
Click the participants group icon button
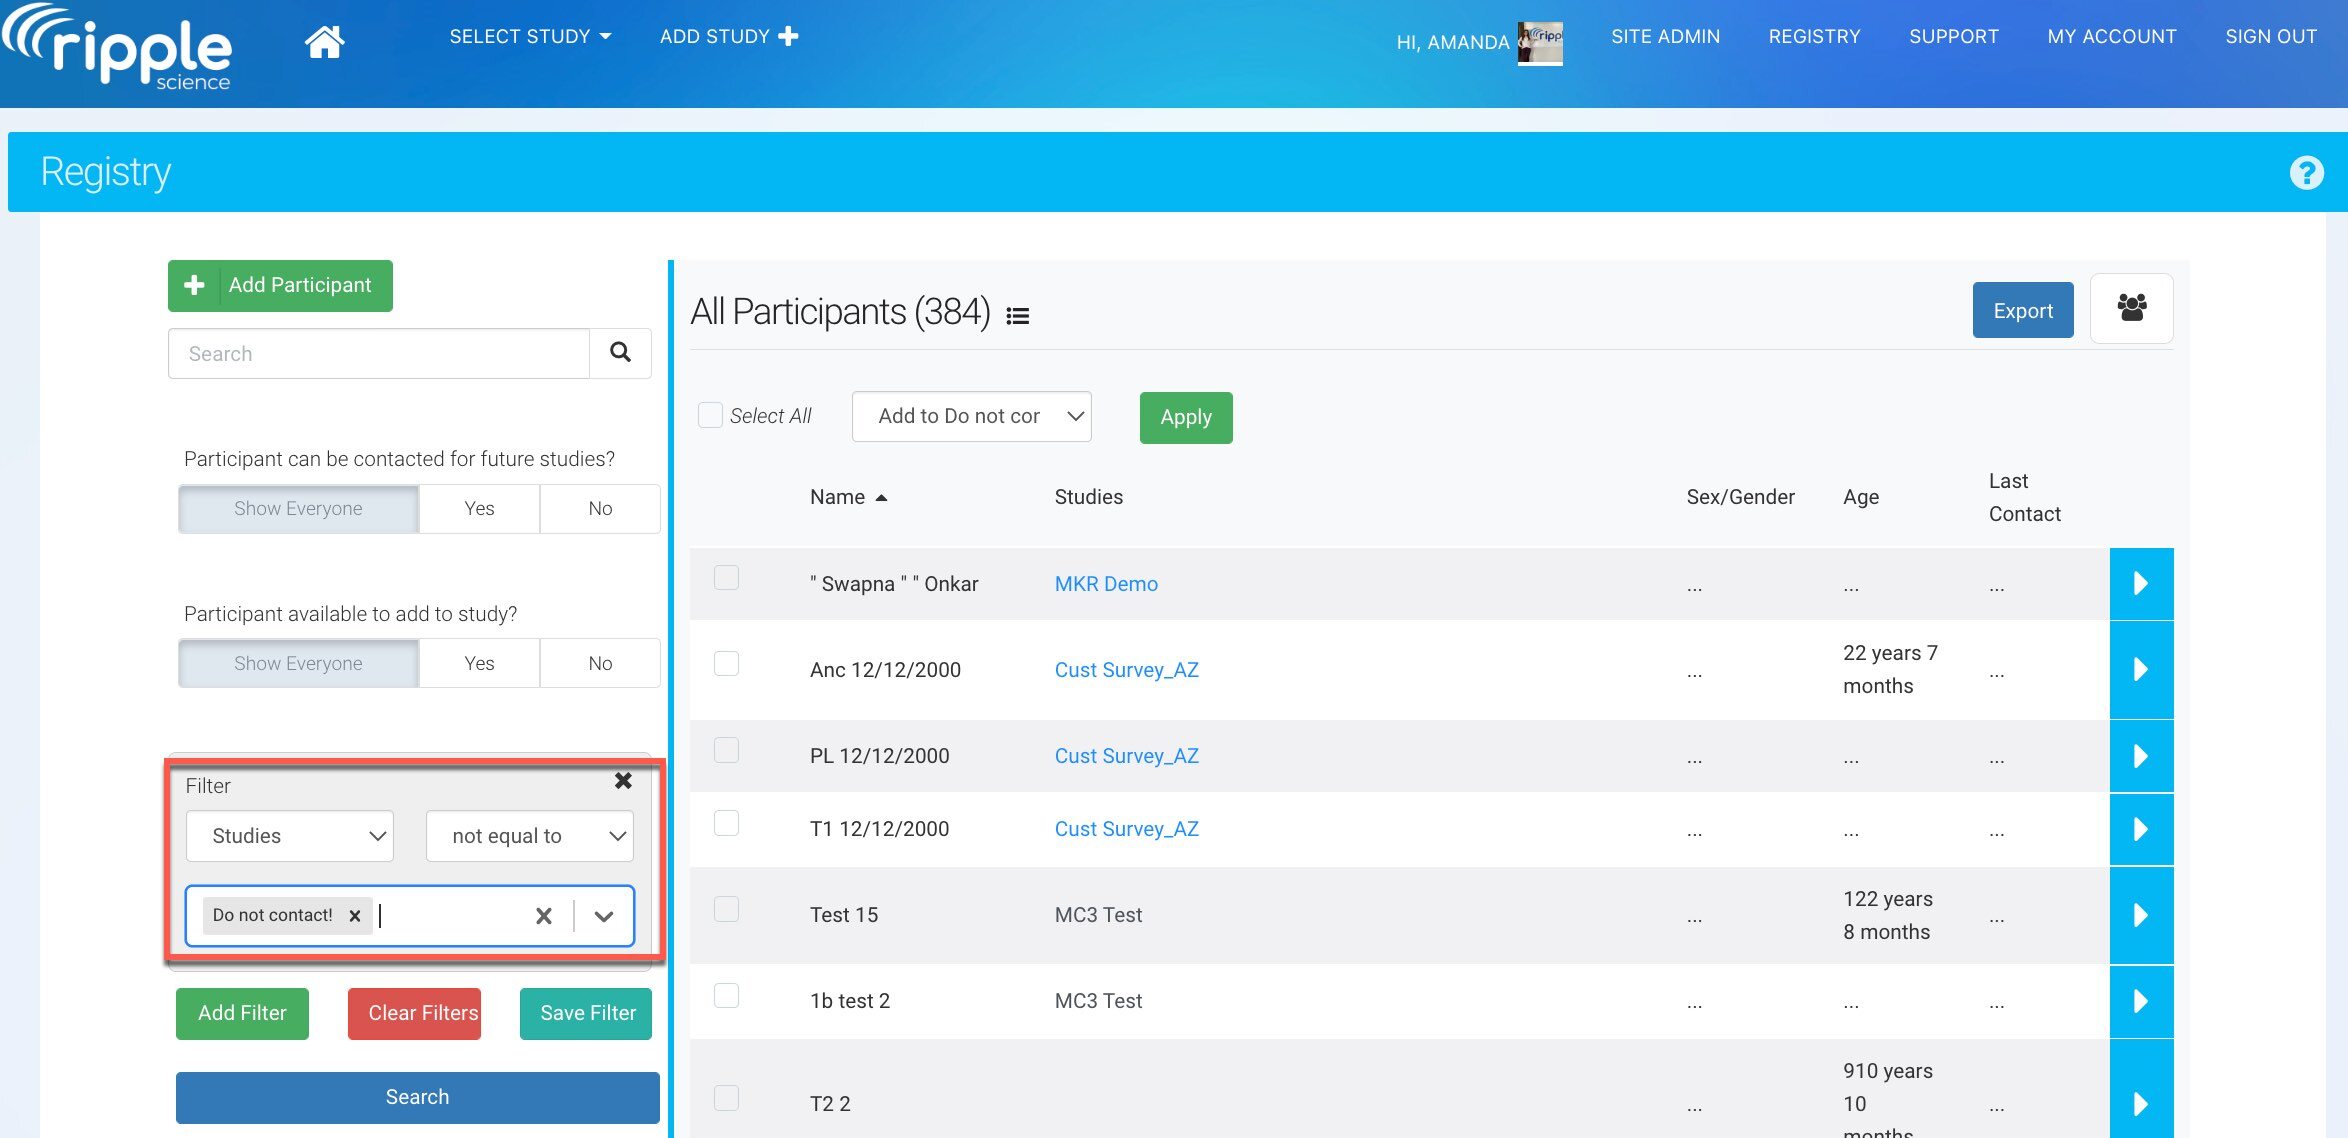click(x=2131, y=309)
